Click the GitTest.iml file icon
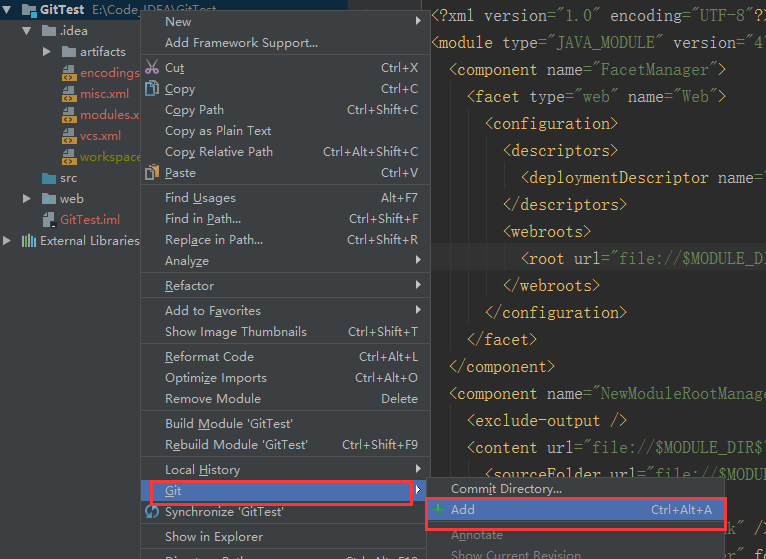The width and height of the screenshot is (766, 559). (x=48, y=220)
